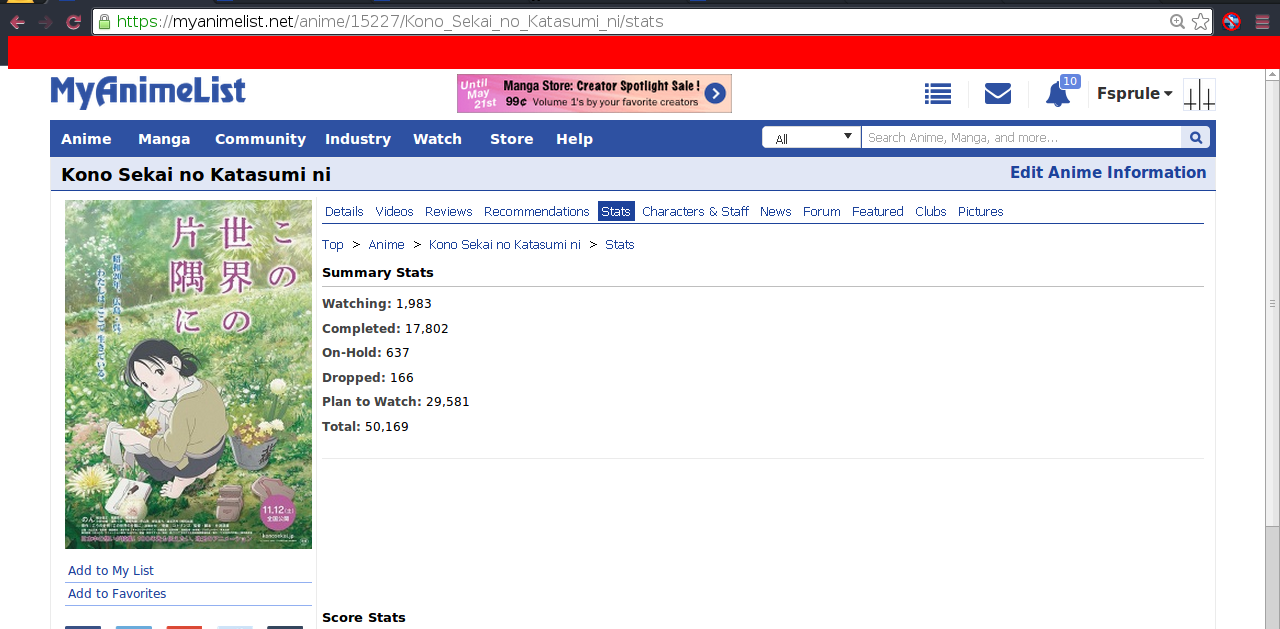1280x629 pixels.
Task: Click the search magnifier button
Action: [x=1195, y=137]
